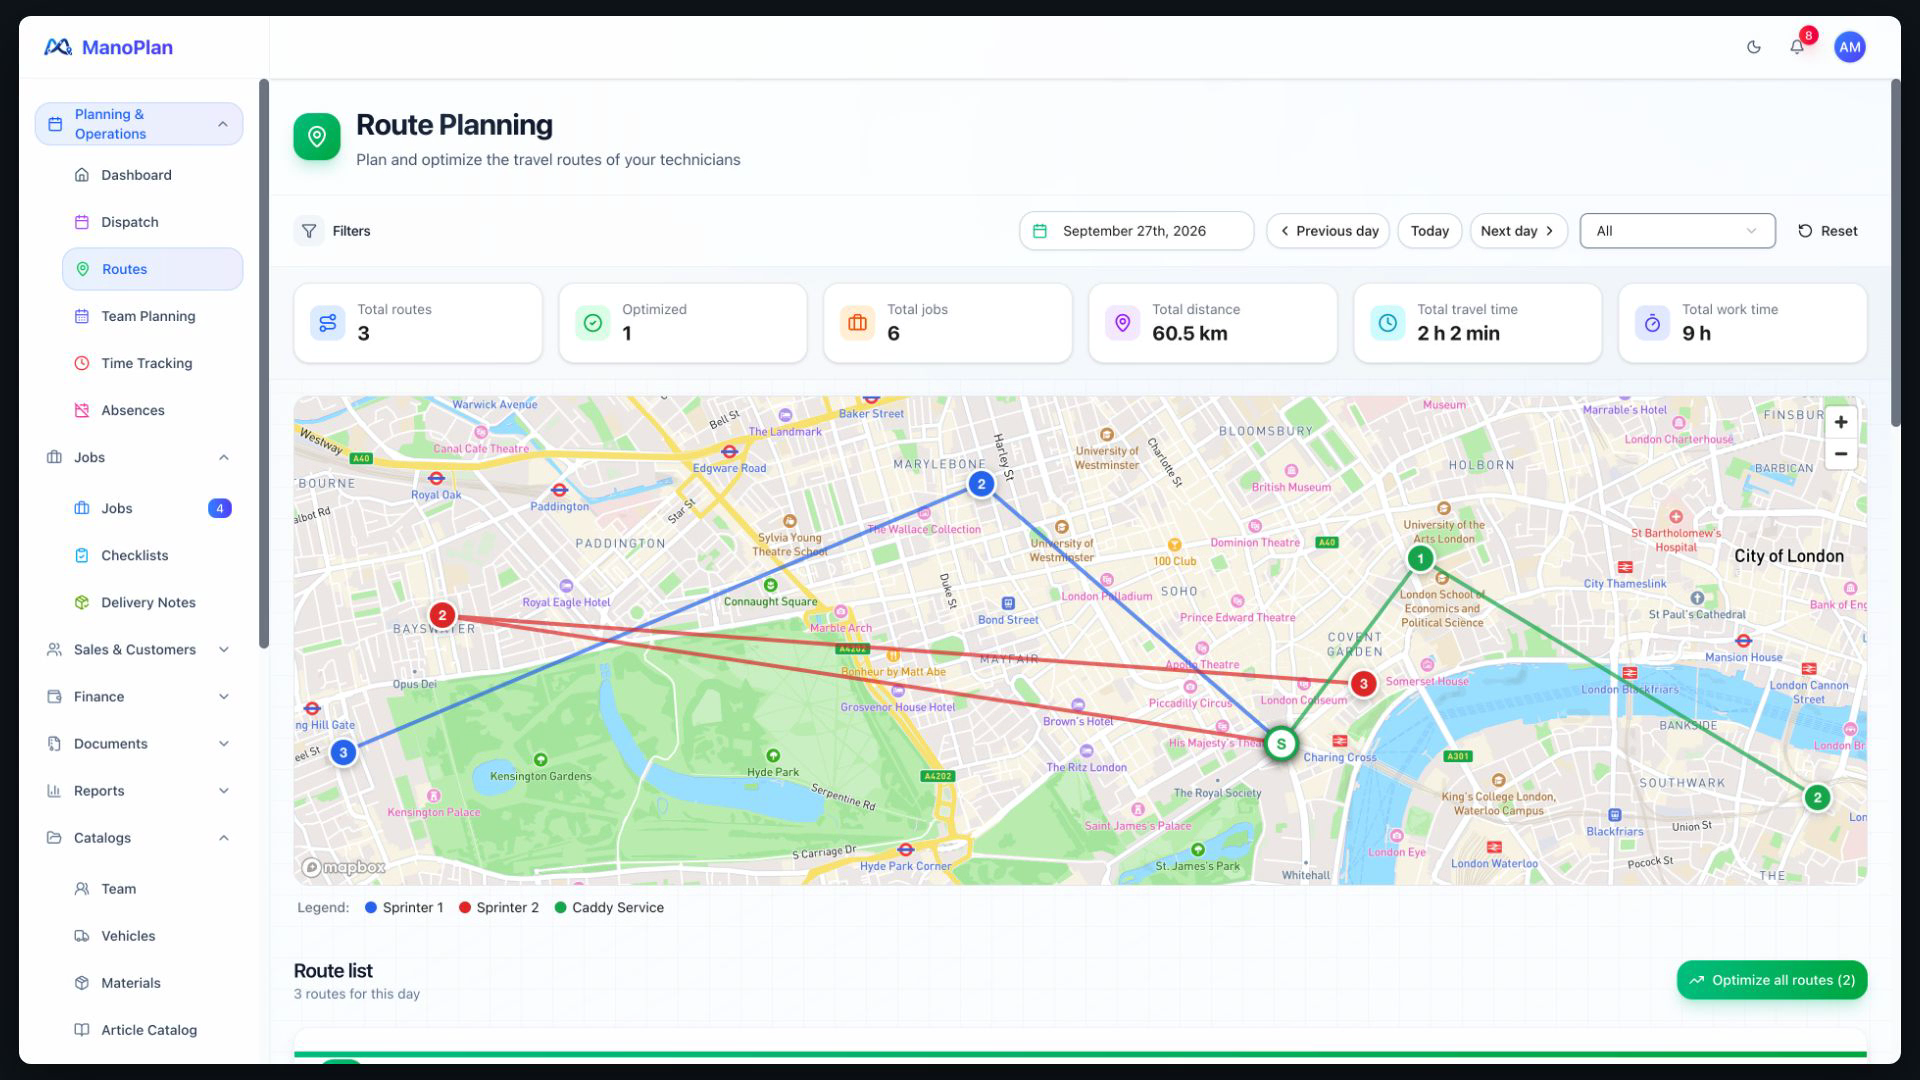This screenshot has width=1920, height=1080.
Task: Open Delivery Notes
Action: click(x=152, y=602)
